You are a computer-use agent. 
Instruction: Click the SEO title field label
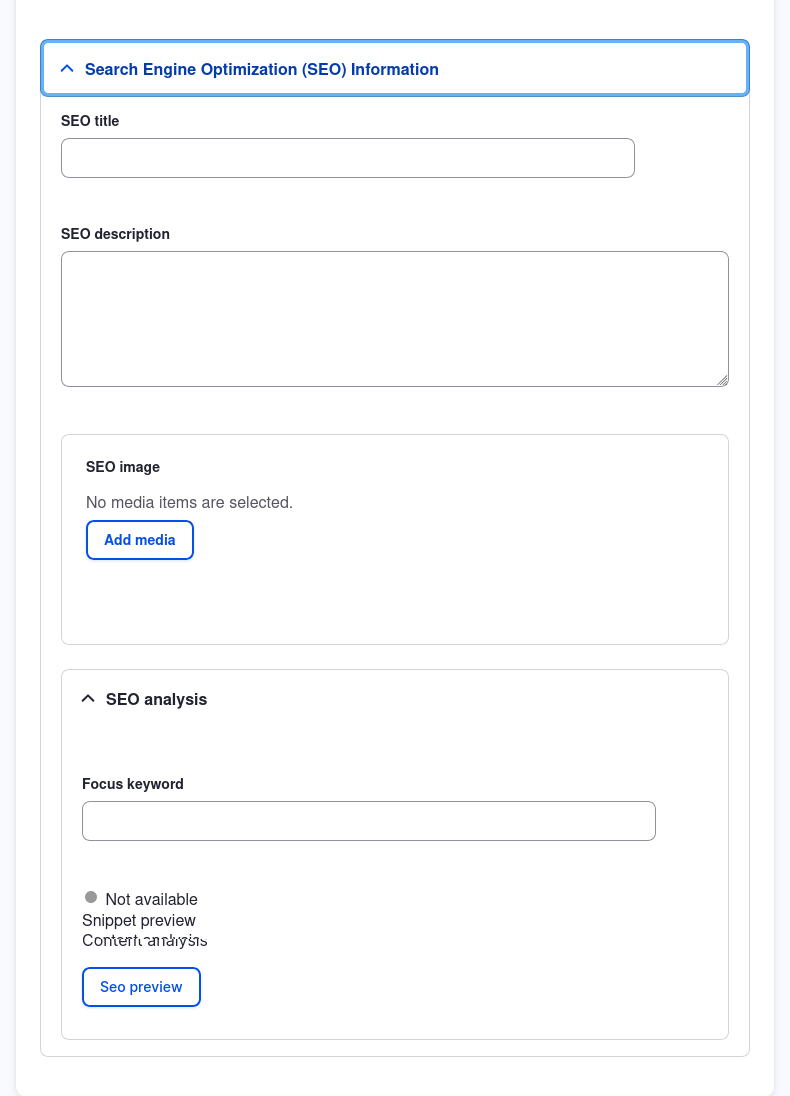(x=90, y=121)
